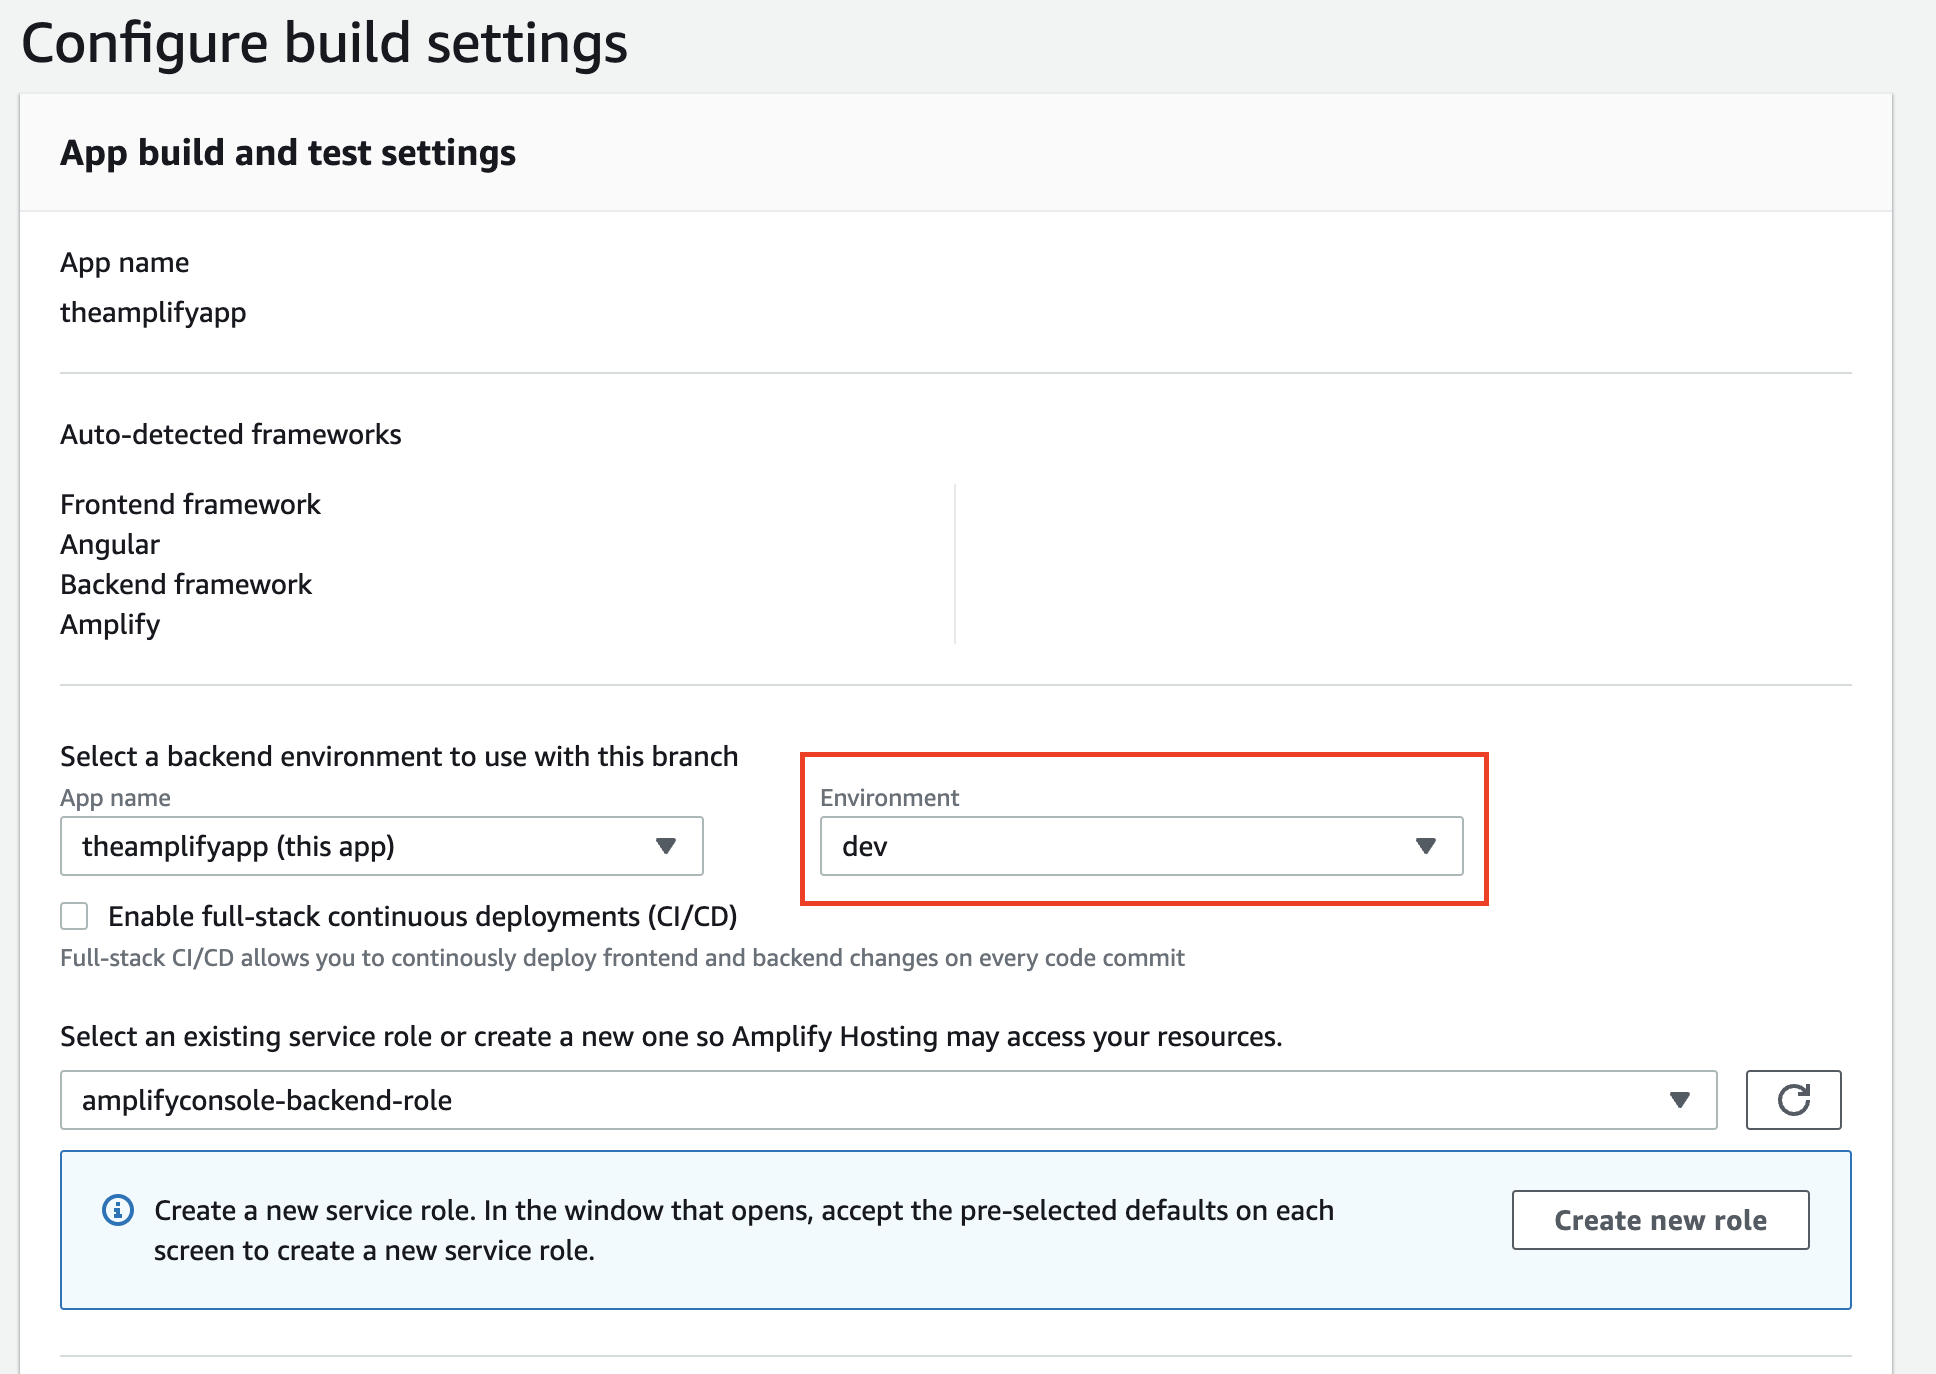This screenshot has width=1936, height=1374.
Task: Click the 'Auto-detected frameworks' label
Action: click(x=230, y=434)
